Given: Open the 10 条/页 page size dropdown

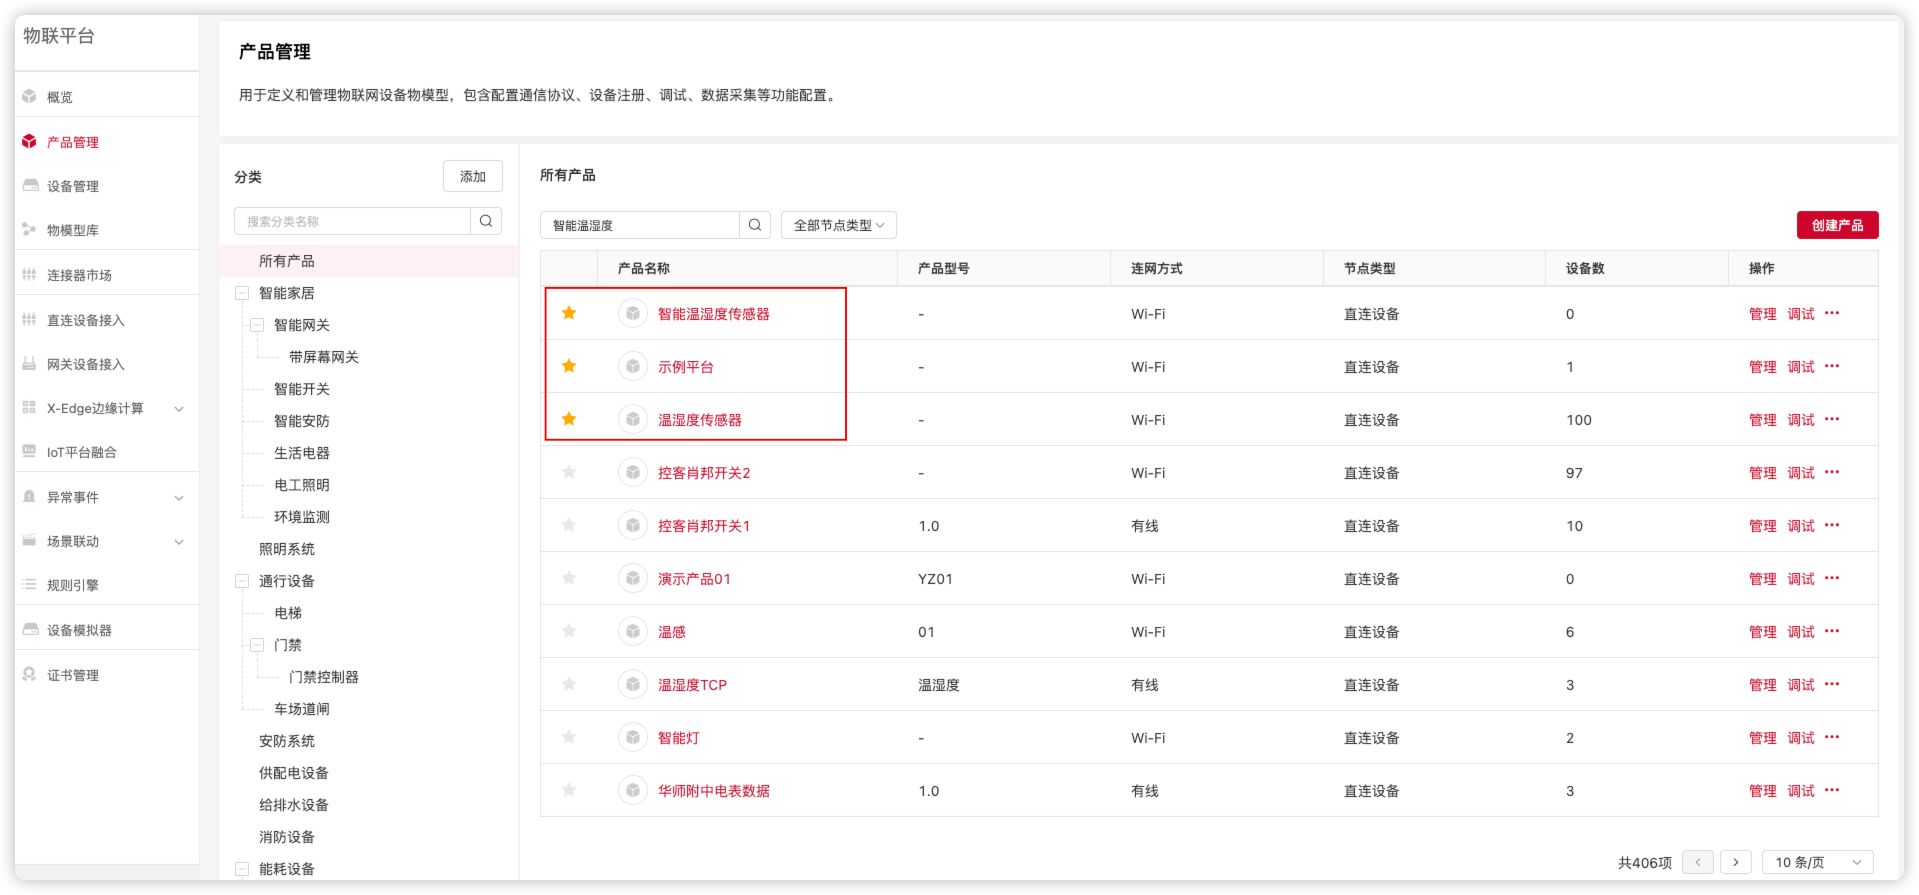Looking at the screenshot, I should (1817, 862).
